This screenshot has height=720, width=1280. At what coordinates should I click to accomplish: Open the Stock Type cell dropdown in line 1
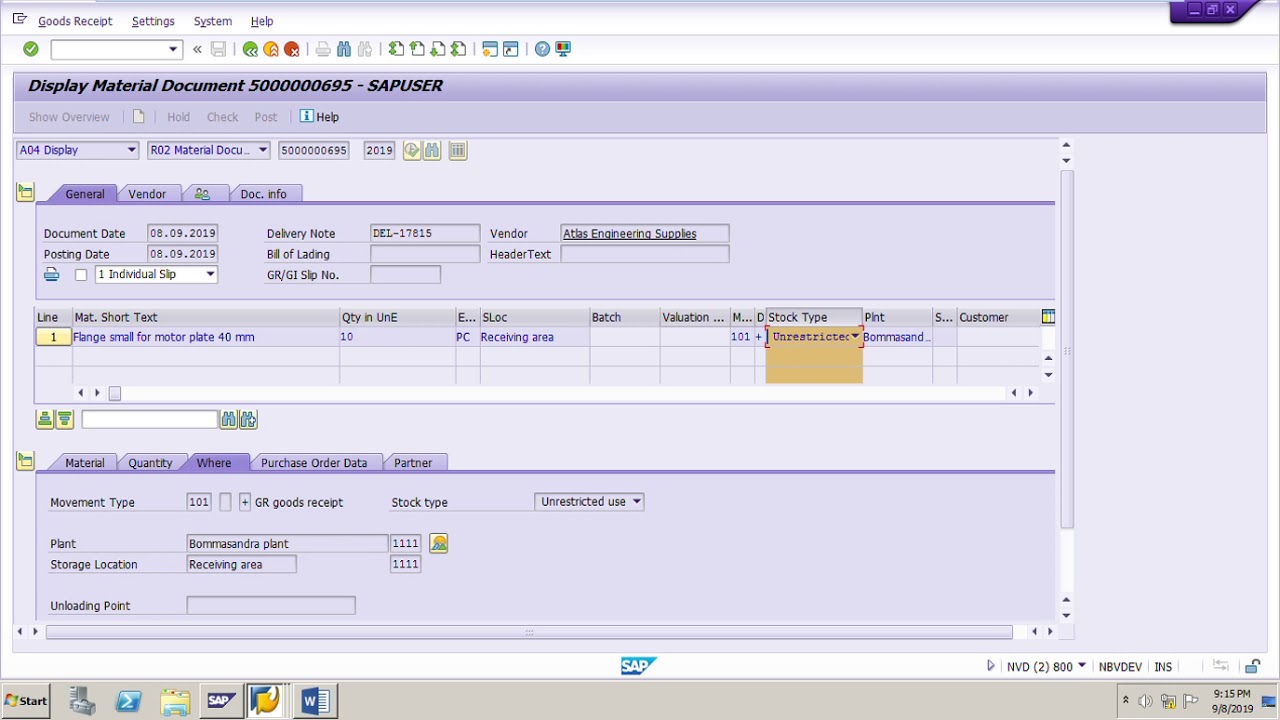coord(855,337)
